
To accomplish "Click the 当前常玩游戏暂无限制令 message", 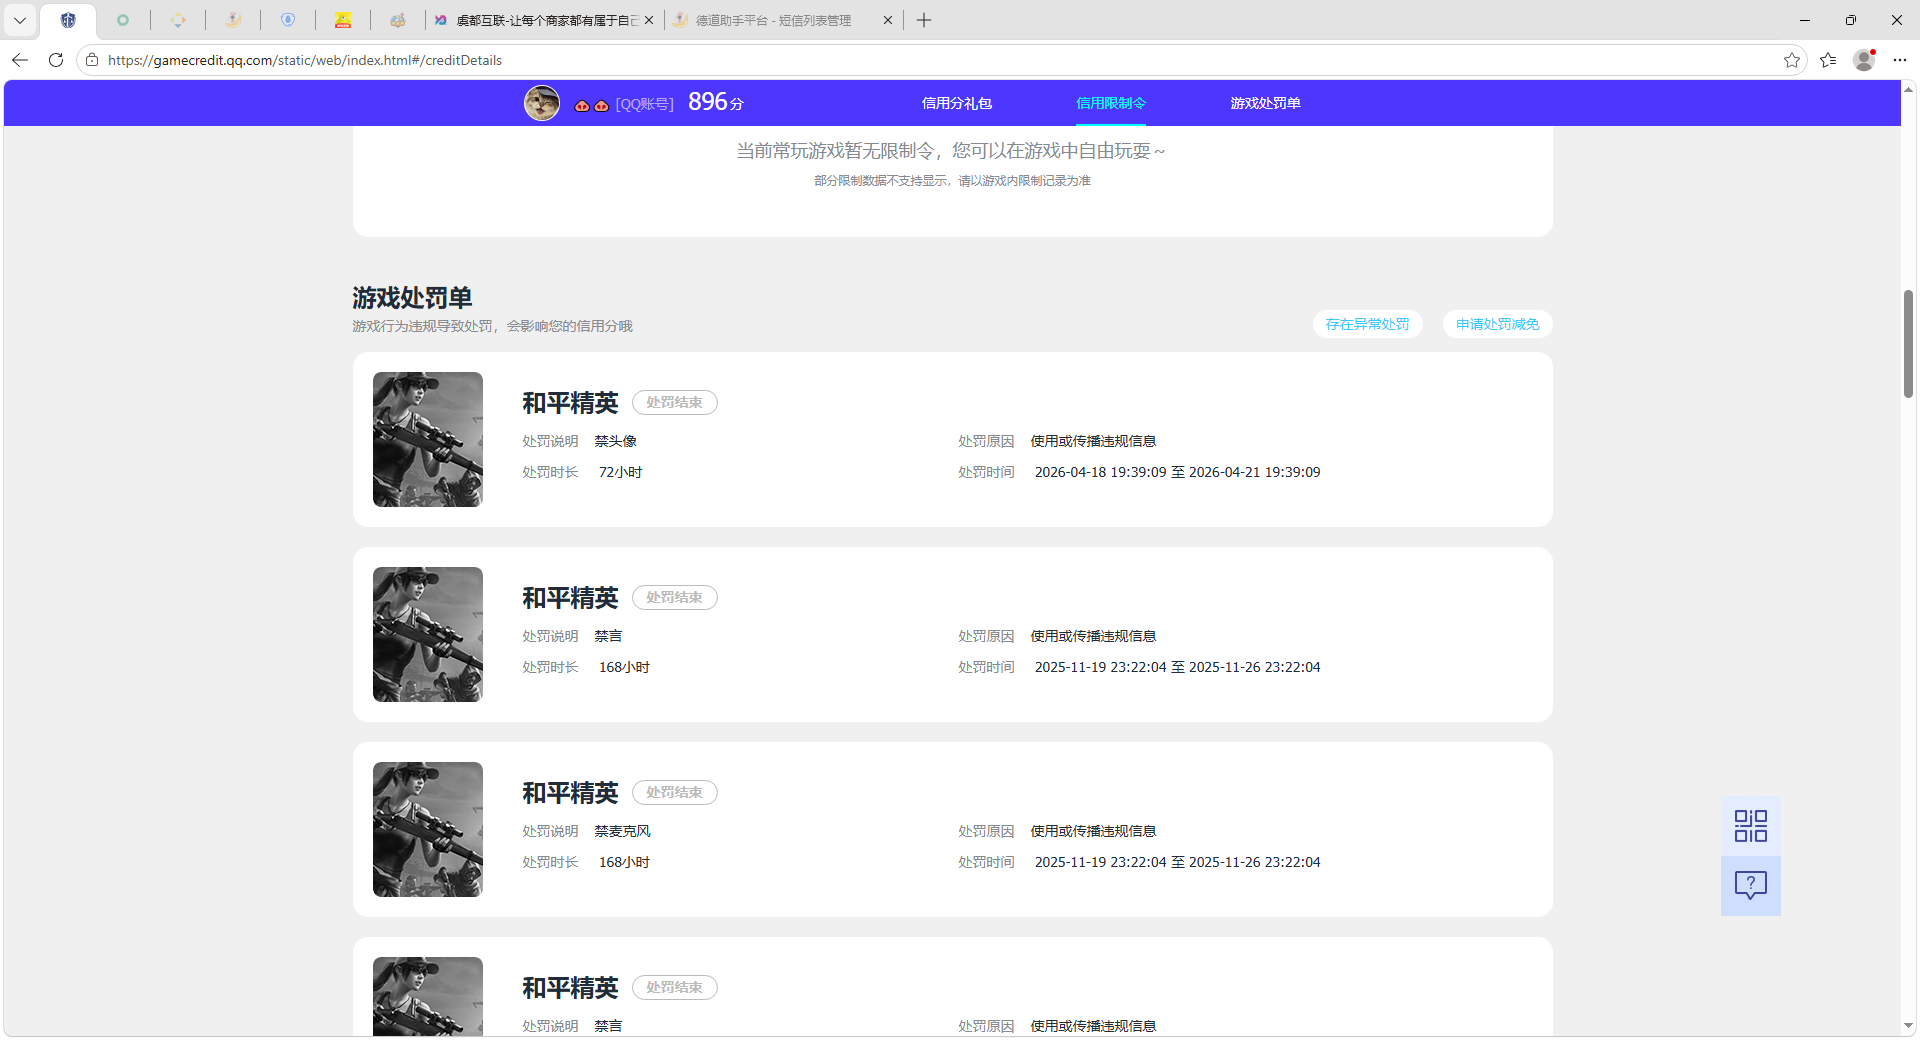I will [951, 151].
